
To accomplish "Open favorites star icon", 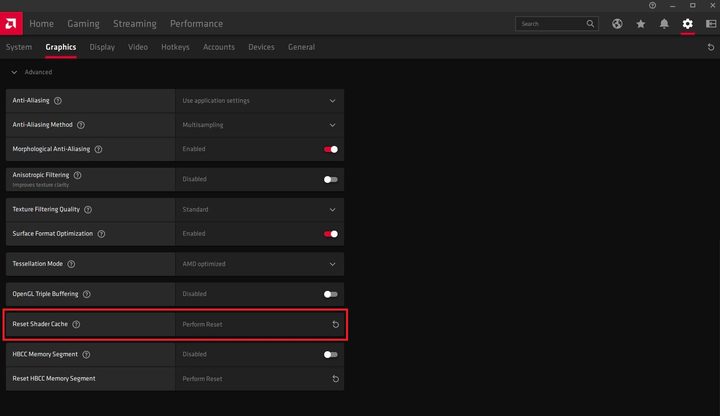I will 641,24.
